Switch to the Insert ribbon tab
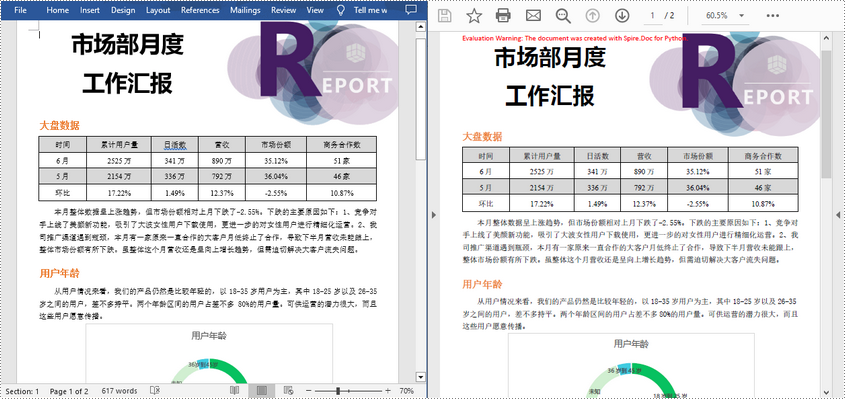 tap(90, 10)
